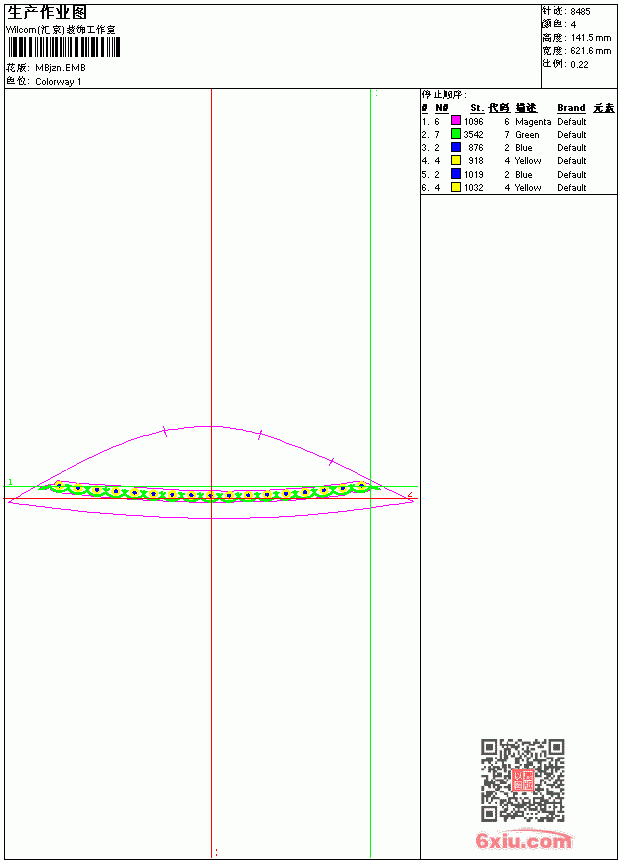Click the 8485 stitch count value

pyautogui.click(x=580, y=12)
